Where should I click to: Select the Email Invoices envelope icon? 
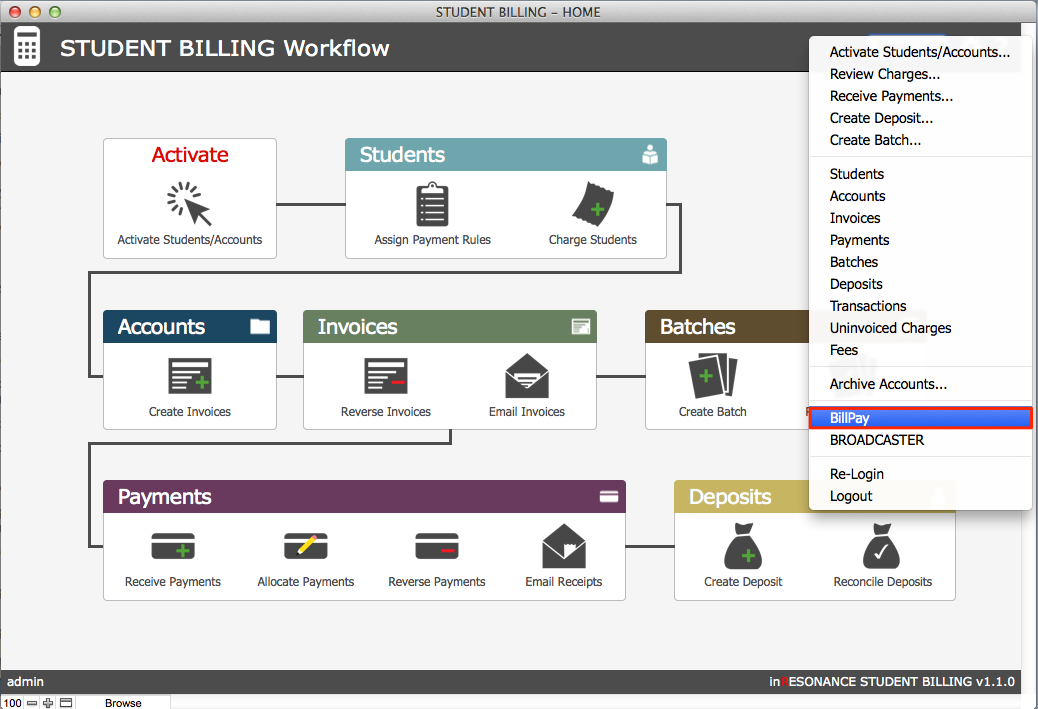(x=526, y=376)
